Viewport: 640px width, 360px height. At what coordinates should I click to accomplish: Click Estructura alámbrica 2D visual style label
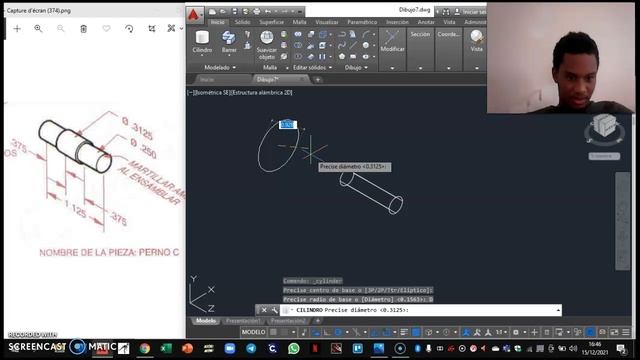(x=262, y=93)
